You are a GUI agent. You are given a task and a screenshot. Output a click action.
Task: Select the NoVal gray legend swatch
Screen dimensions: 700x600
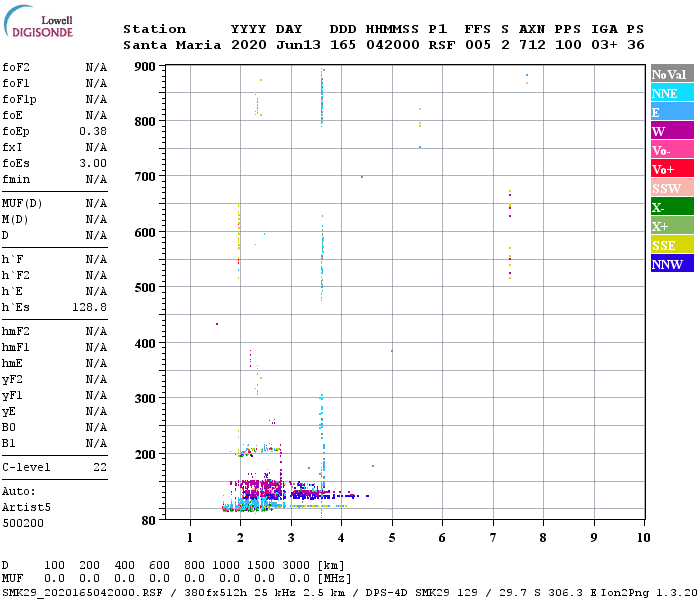tap(672, 74)
